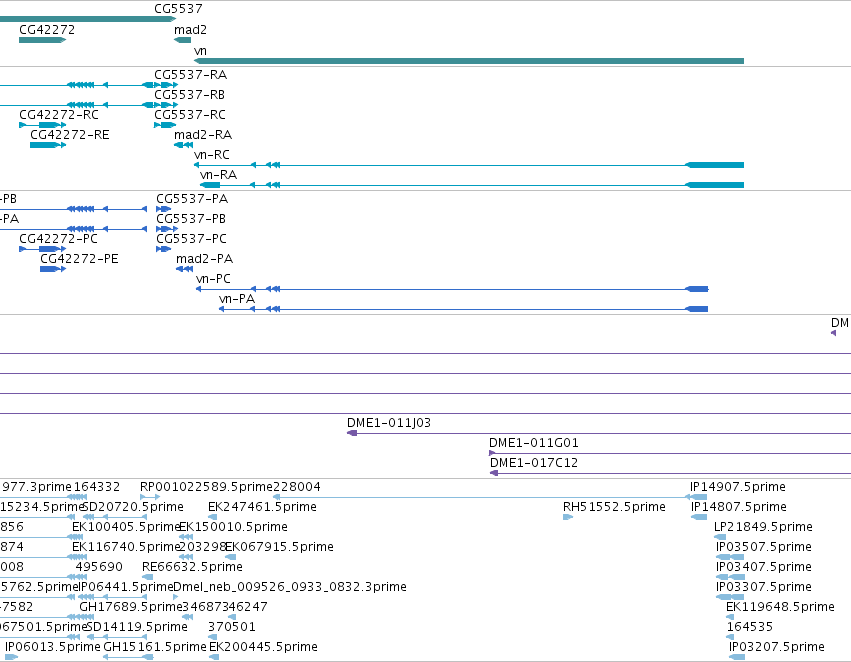Screen dimensions: 851x662
Task: Select transcript CG5537-RB
Action: pyautogui.click(x=166, y=105)
